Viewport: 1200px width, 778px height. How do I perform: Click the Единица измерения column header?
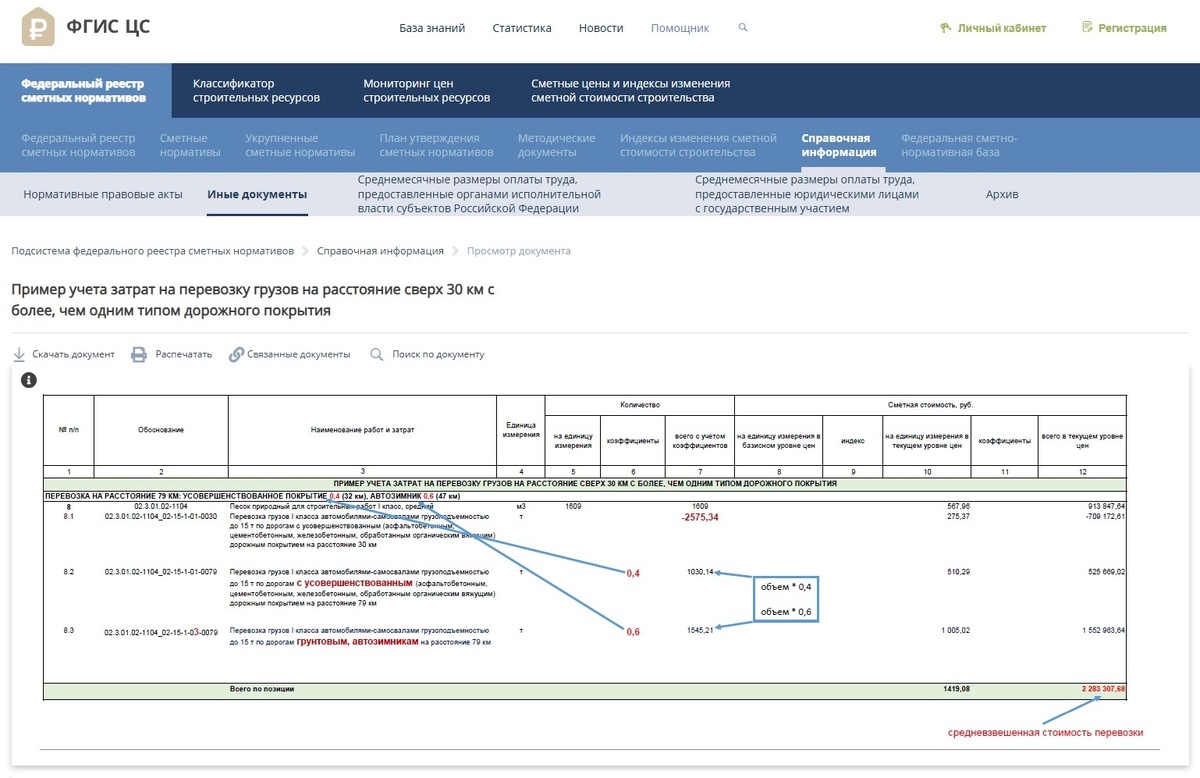(x=520, y=430)
